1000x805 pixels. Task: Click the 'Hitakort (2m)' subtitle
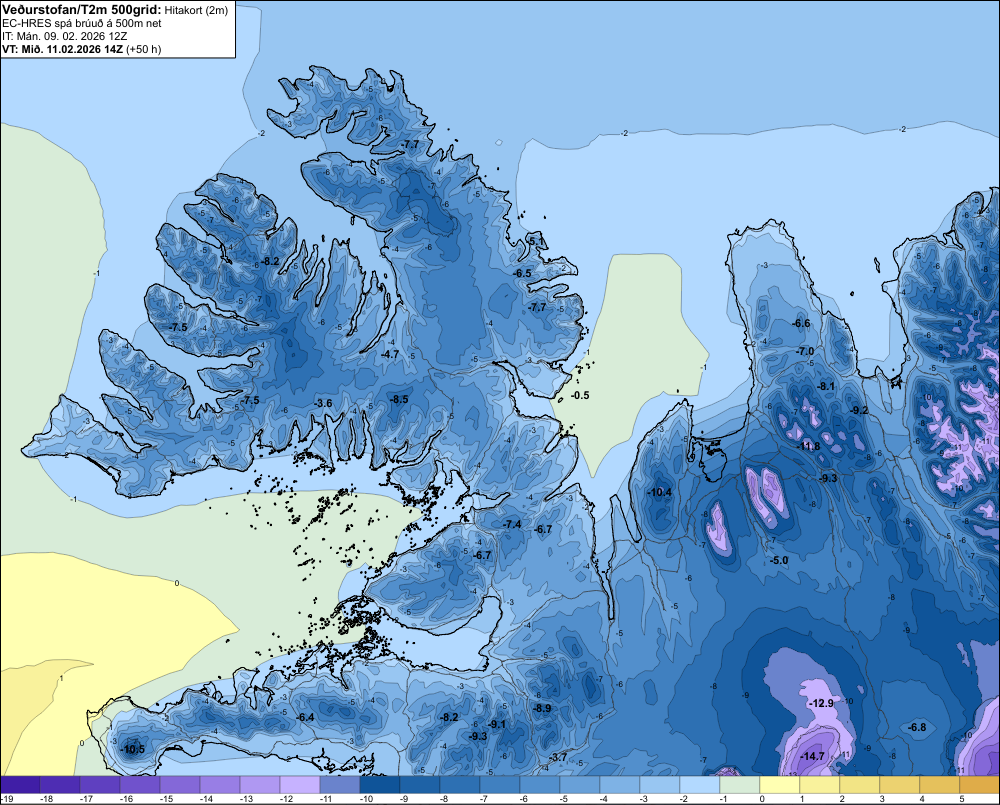(x=196, y=10)
